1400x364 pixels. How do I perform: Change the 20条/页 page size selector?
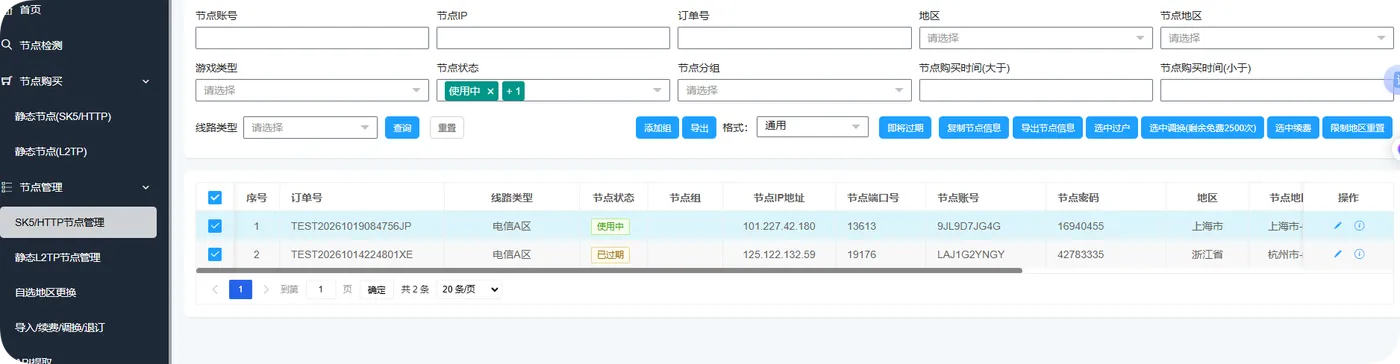click(469, 289)
